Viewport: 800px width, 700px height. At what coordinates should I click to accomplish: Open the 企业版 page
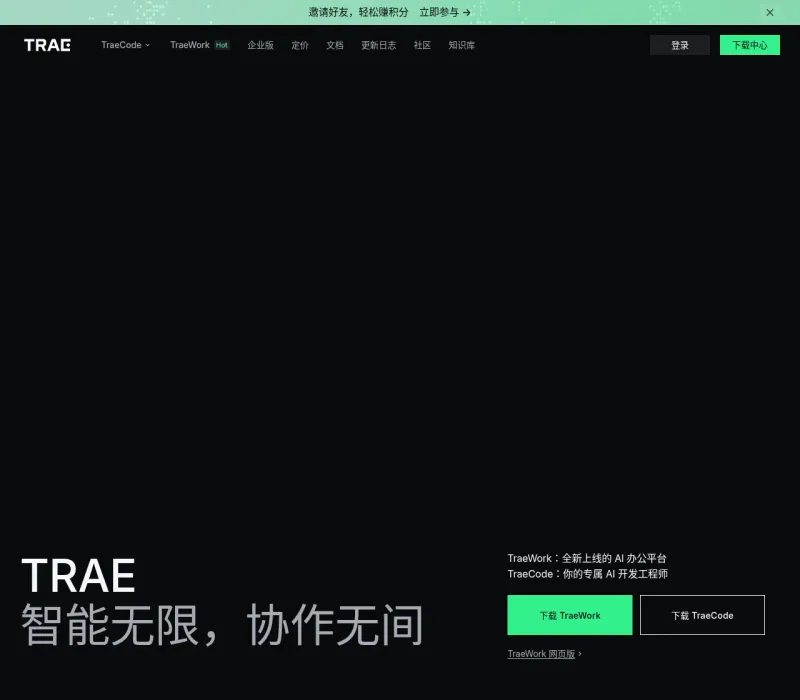[261, 45]
